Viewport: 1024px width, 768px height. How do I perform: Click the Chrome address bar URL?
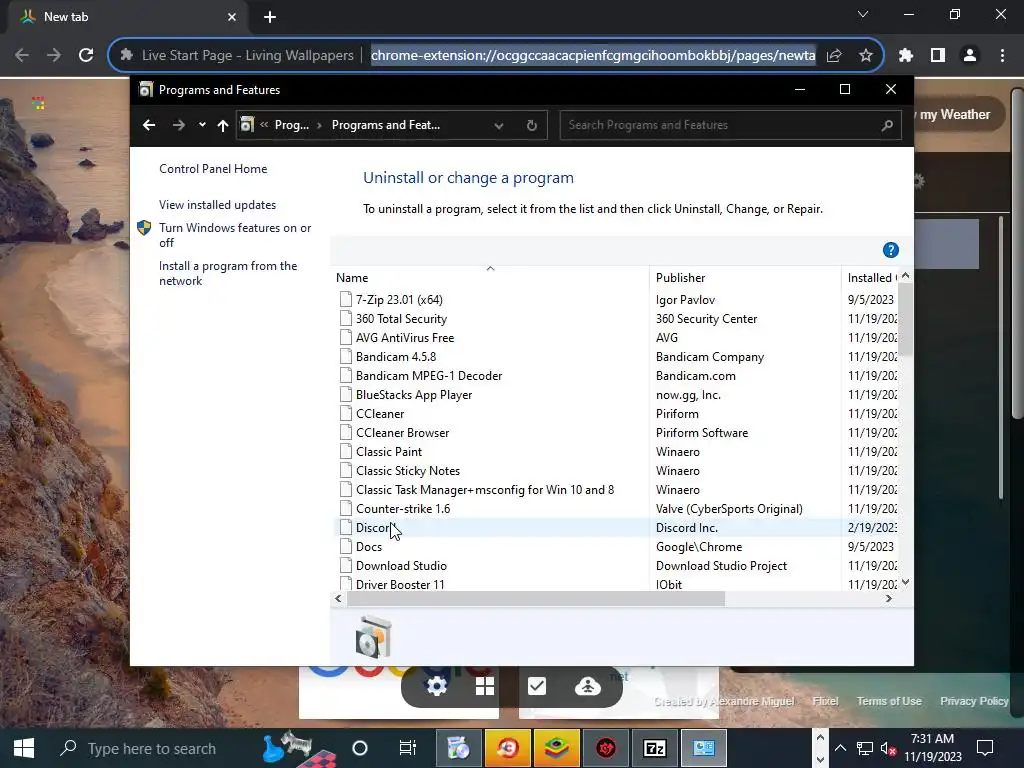point(593,56)
